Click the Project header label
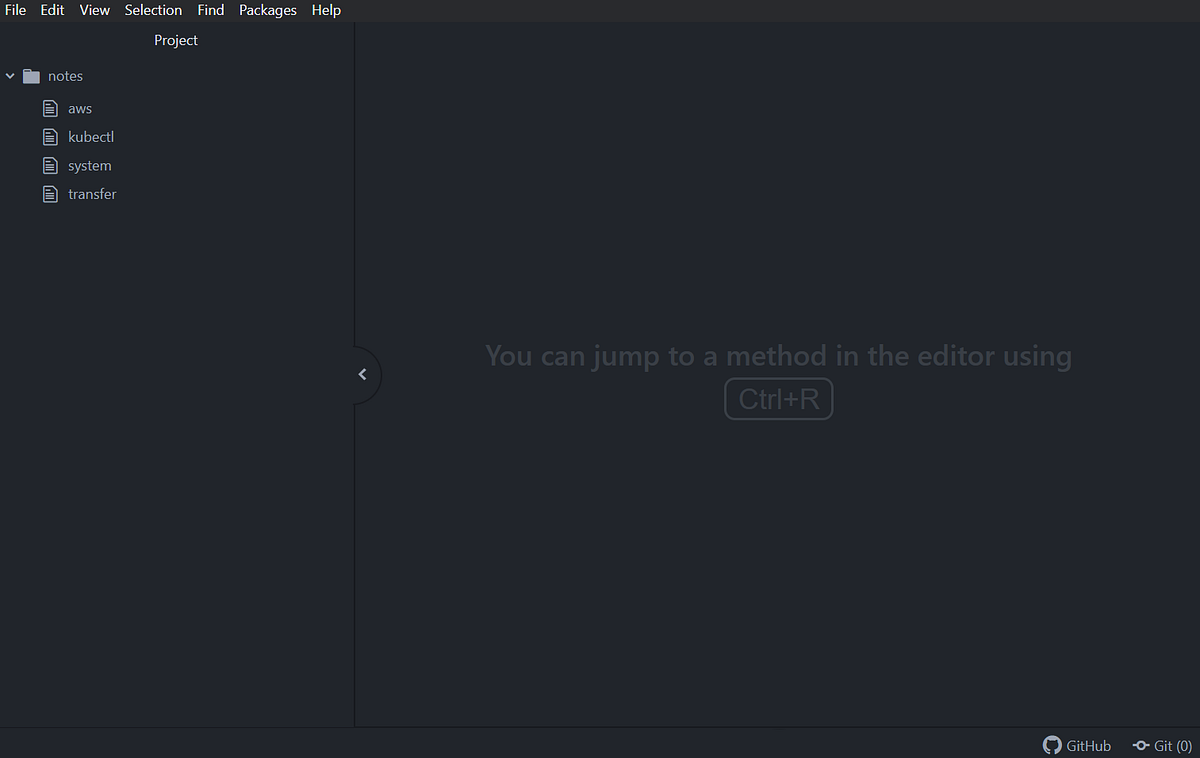 point(176,40)
